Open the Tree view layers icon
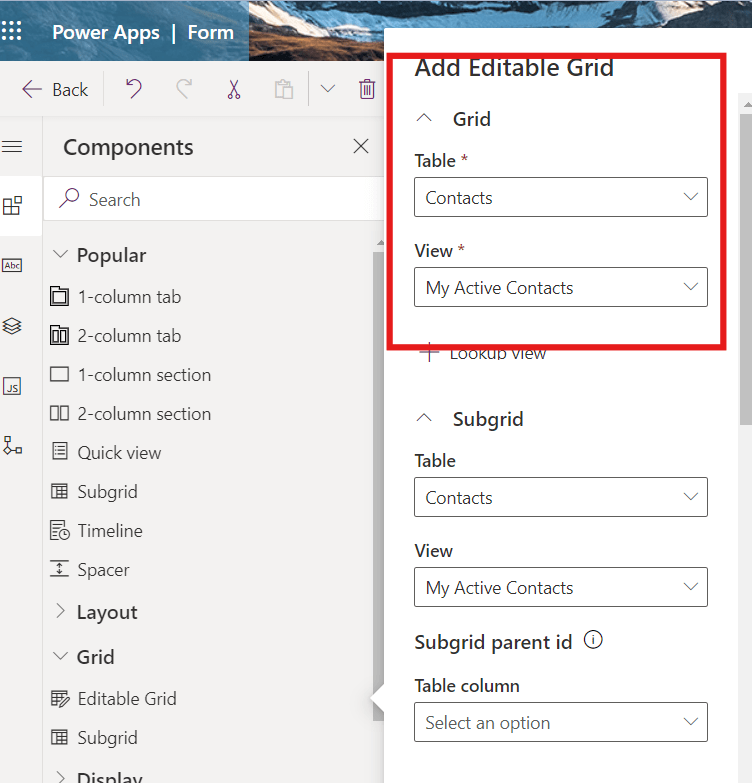Image resolution: width=752 pixels, height=783 pixels. point(13,326)
